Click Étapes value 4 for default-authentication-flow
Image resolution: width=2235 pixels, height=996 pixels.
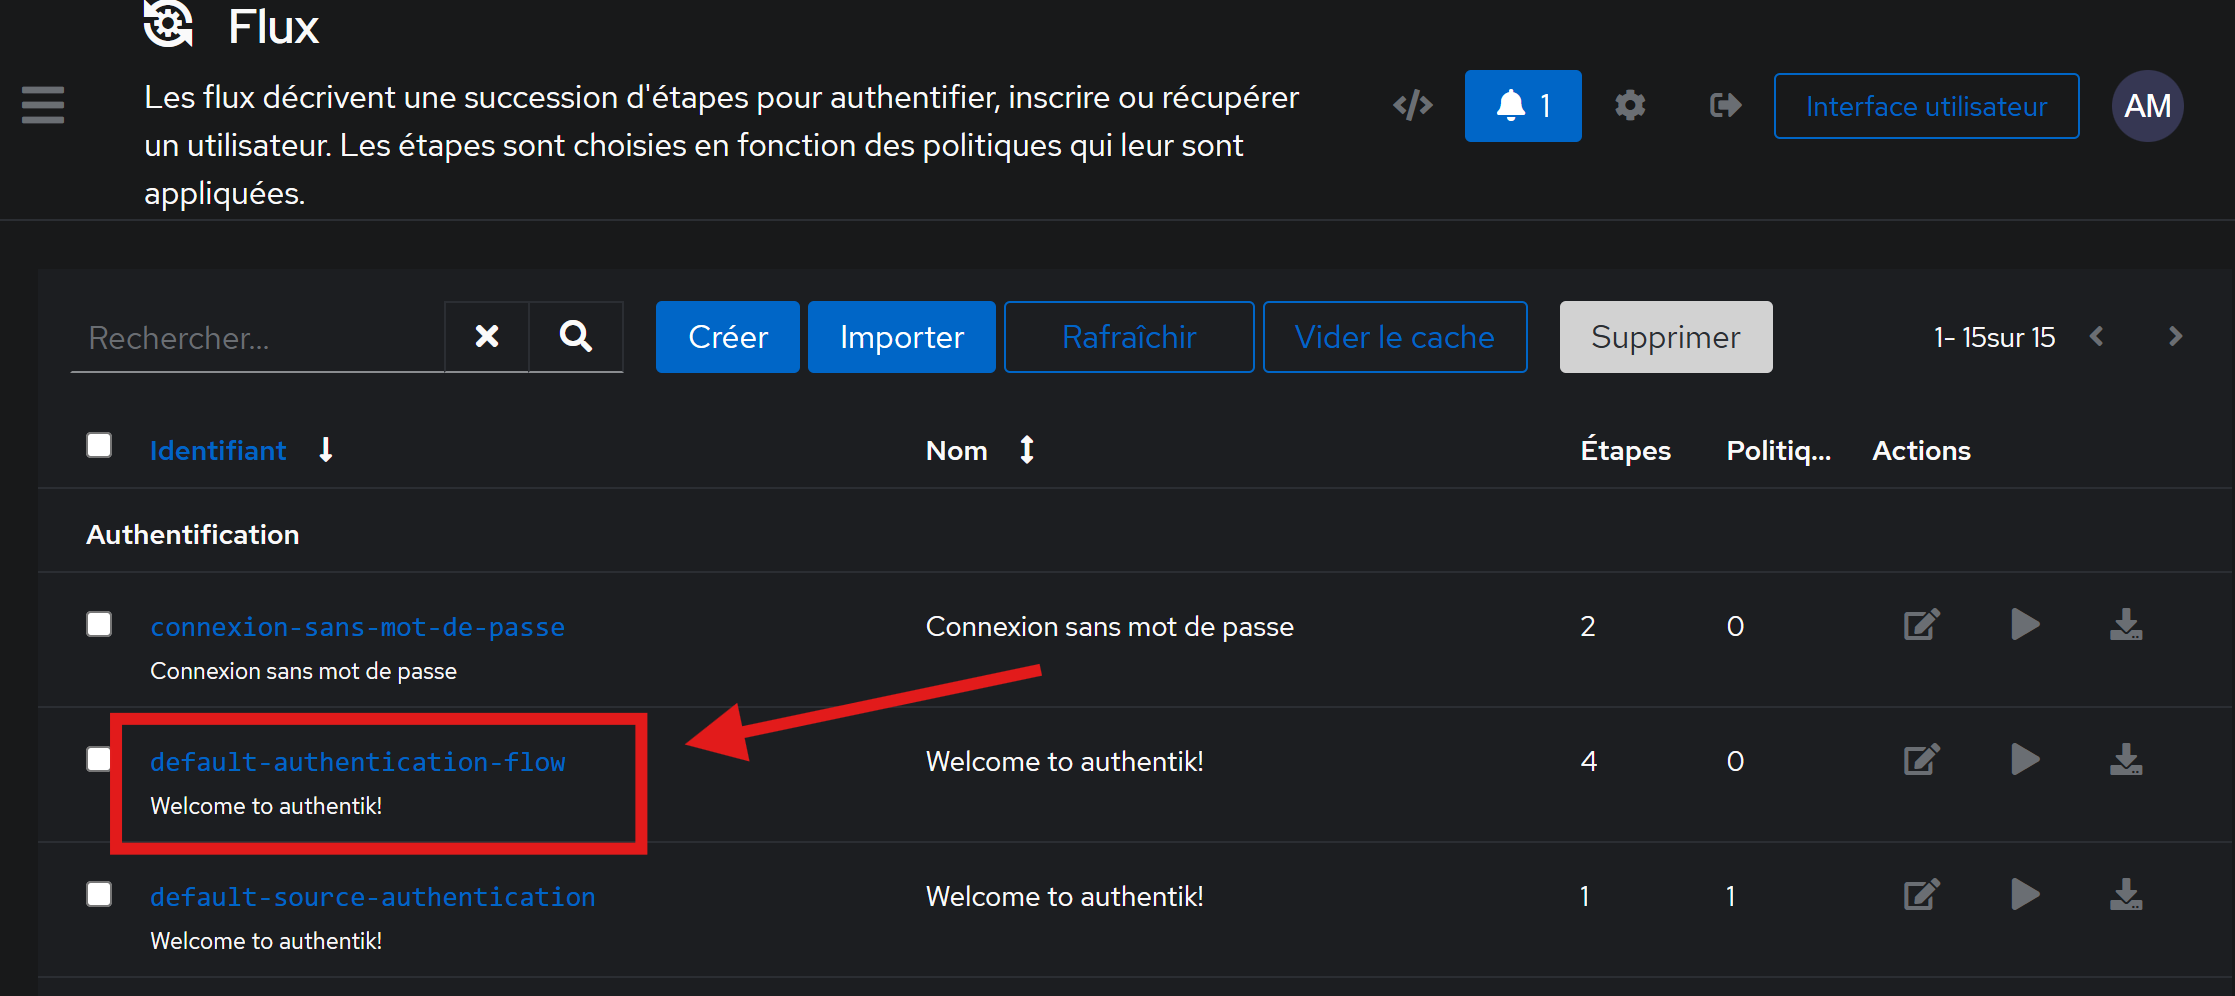click(1589, 761)
